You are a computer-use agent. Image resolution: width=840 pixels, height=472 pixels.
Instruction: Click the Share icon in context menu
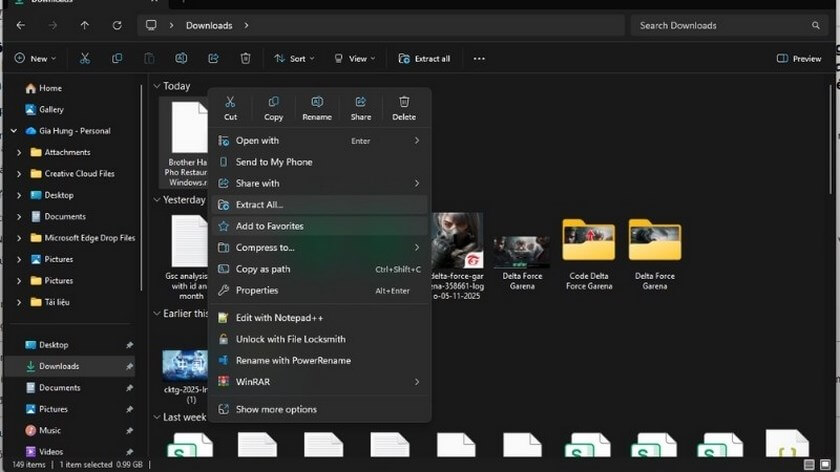coord(361,102)
